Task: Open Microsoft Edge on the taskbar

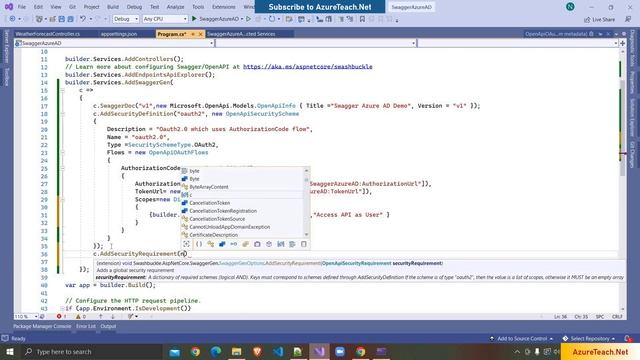Action: (x=216, y=352)
